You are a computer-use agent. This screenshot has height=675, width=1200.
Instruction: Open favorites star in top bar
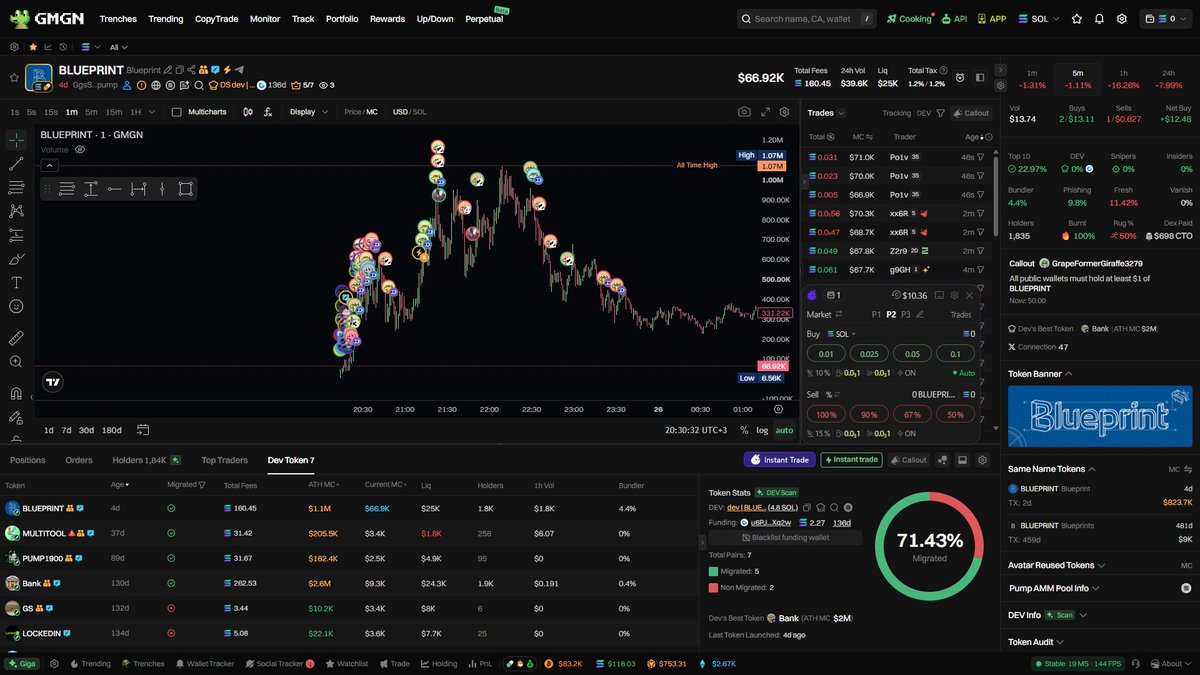(x=1077, y=19)
